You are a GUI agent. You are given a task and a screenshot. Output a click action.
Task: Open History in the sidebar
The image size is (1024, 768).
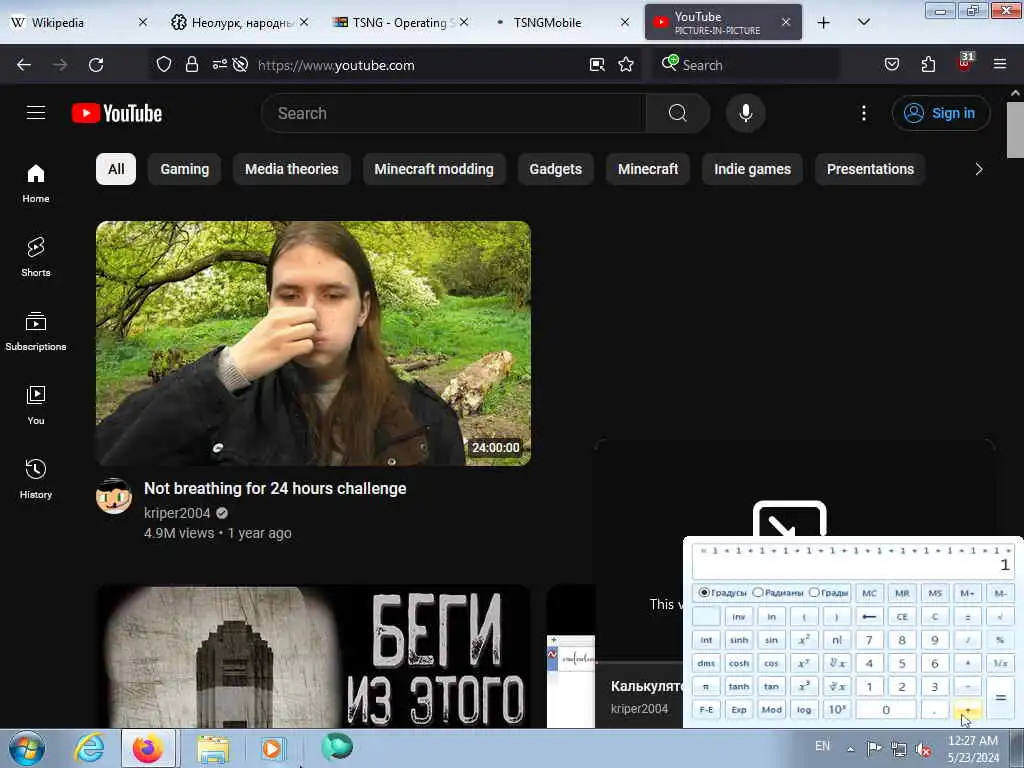pyautogui.click(x=36, y=479)
